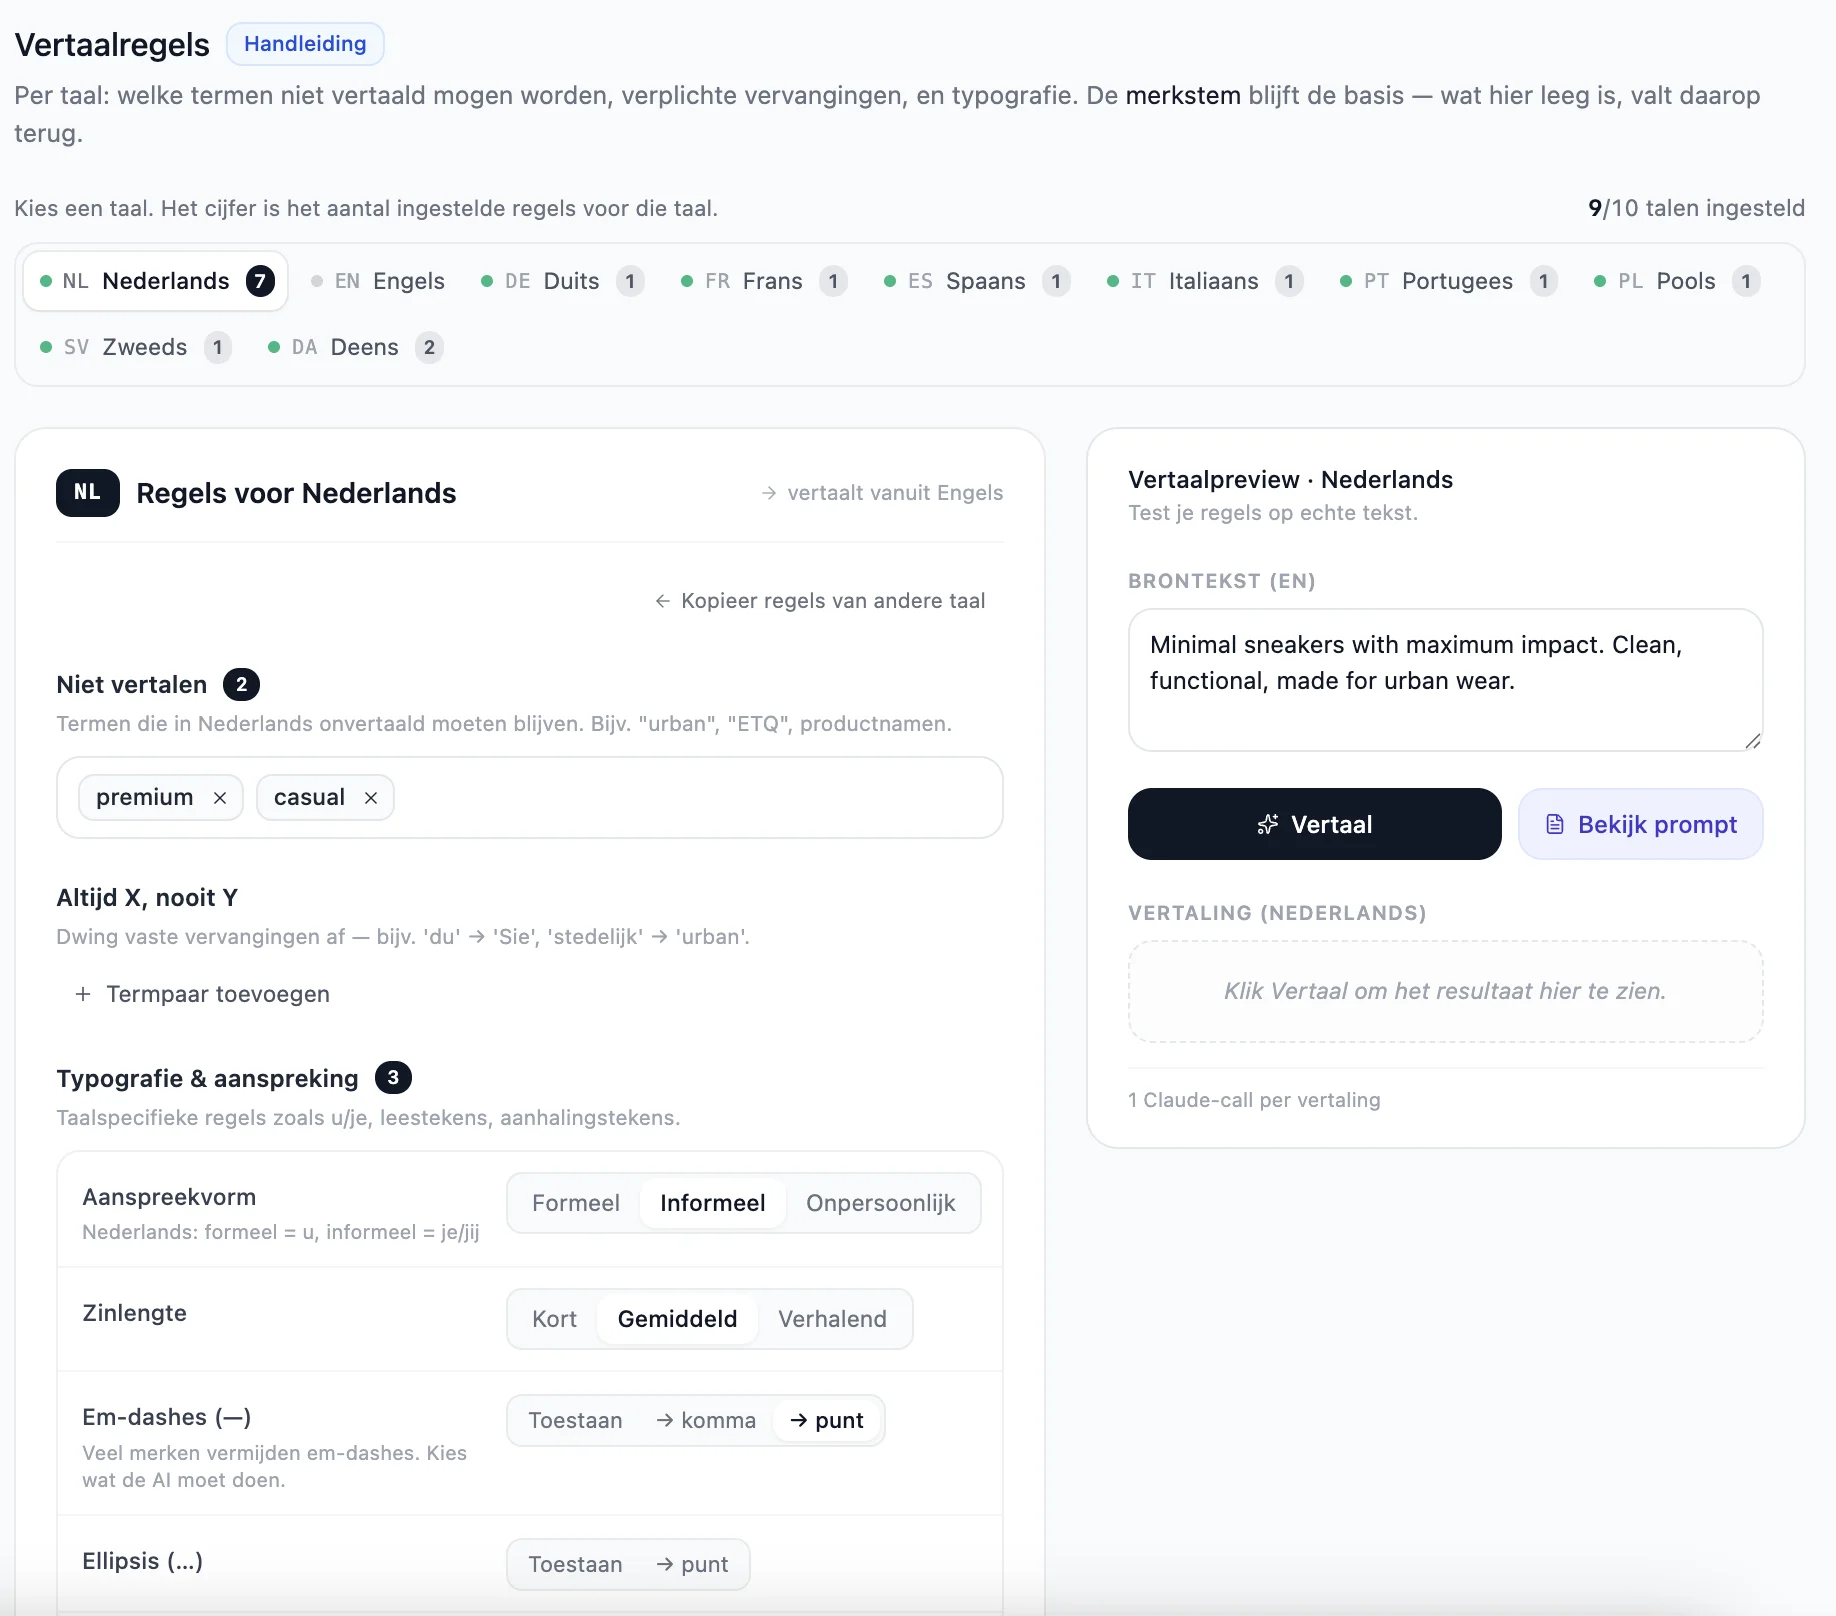Viewport: 1836px width, 1616px height.
Task: Click the textarea resize handle in Brontekst
Action: [x=1753, y=741]
